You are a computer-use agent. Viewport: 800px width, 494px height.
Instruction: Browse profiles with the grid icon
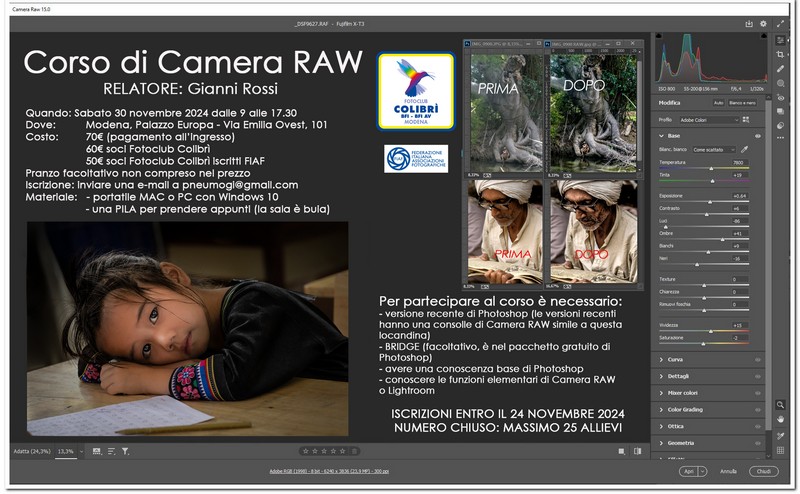click(746, 120)
